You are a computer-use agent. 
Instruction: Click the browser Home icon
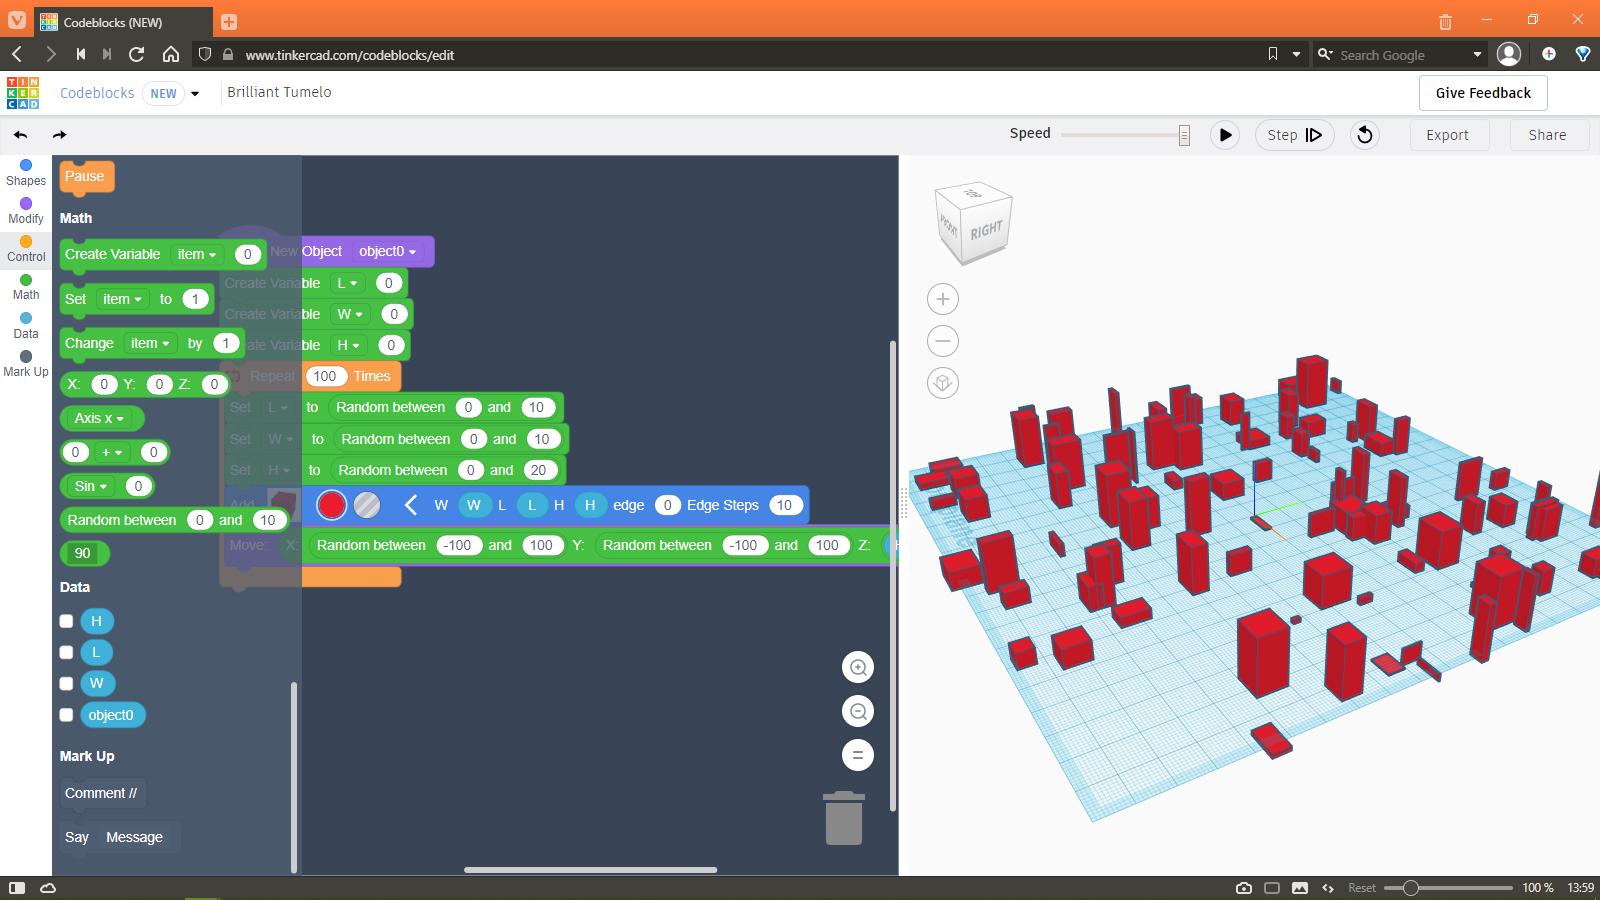[x=171, y=54]
